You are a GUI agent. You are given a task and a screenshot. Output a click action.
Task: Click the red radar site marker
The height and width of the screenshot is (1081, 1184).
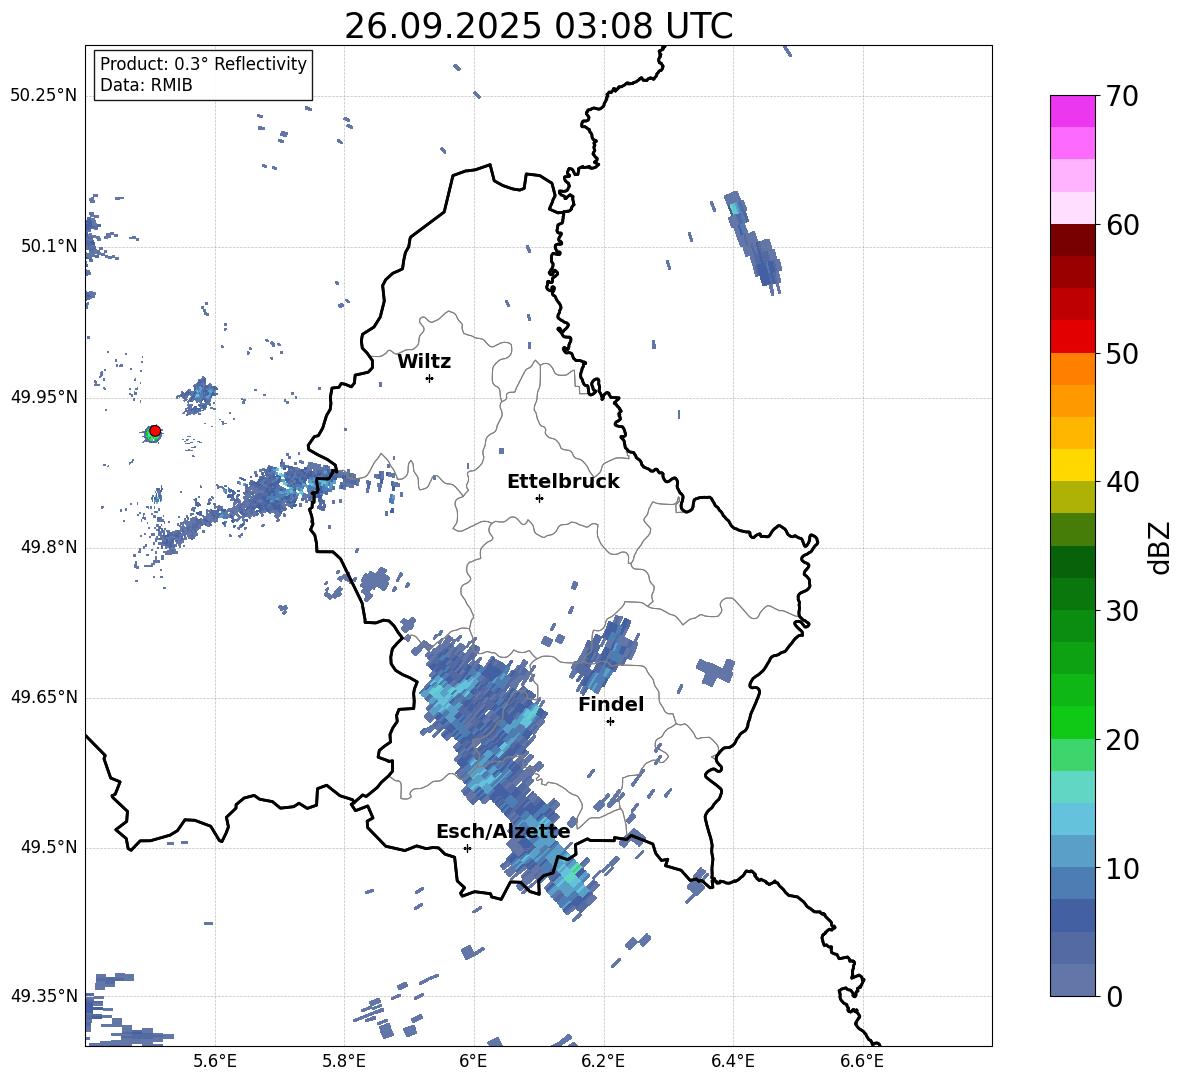pyautogui.click(x=155, y=431)
